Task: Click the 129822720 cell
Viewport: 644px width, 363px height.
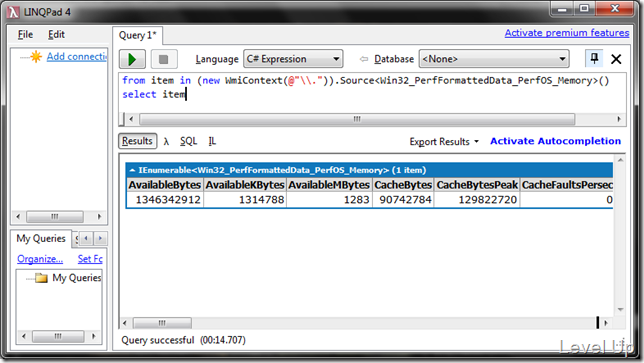Action: pyautogui.click(x=477, y=200)
